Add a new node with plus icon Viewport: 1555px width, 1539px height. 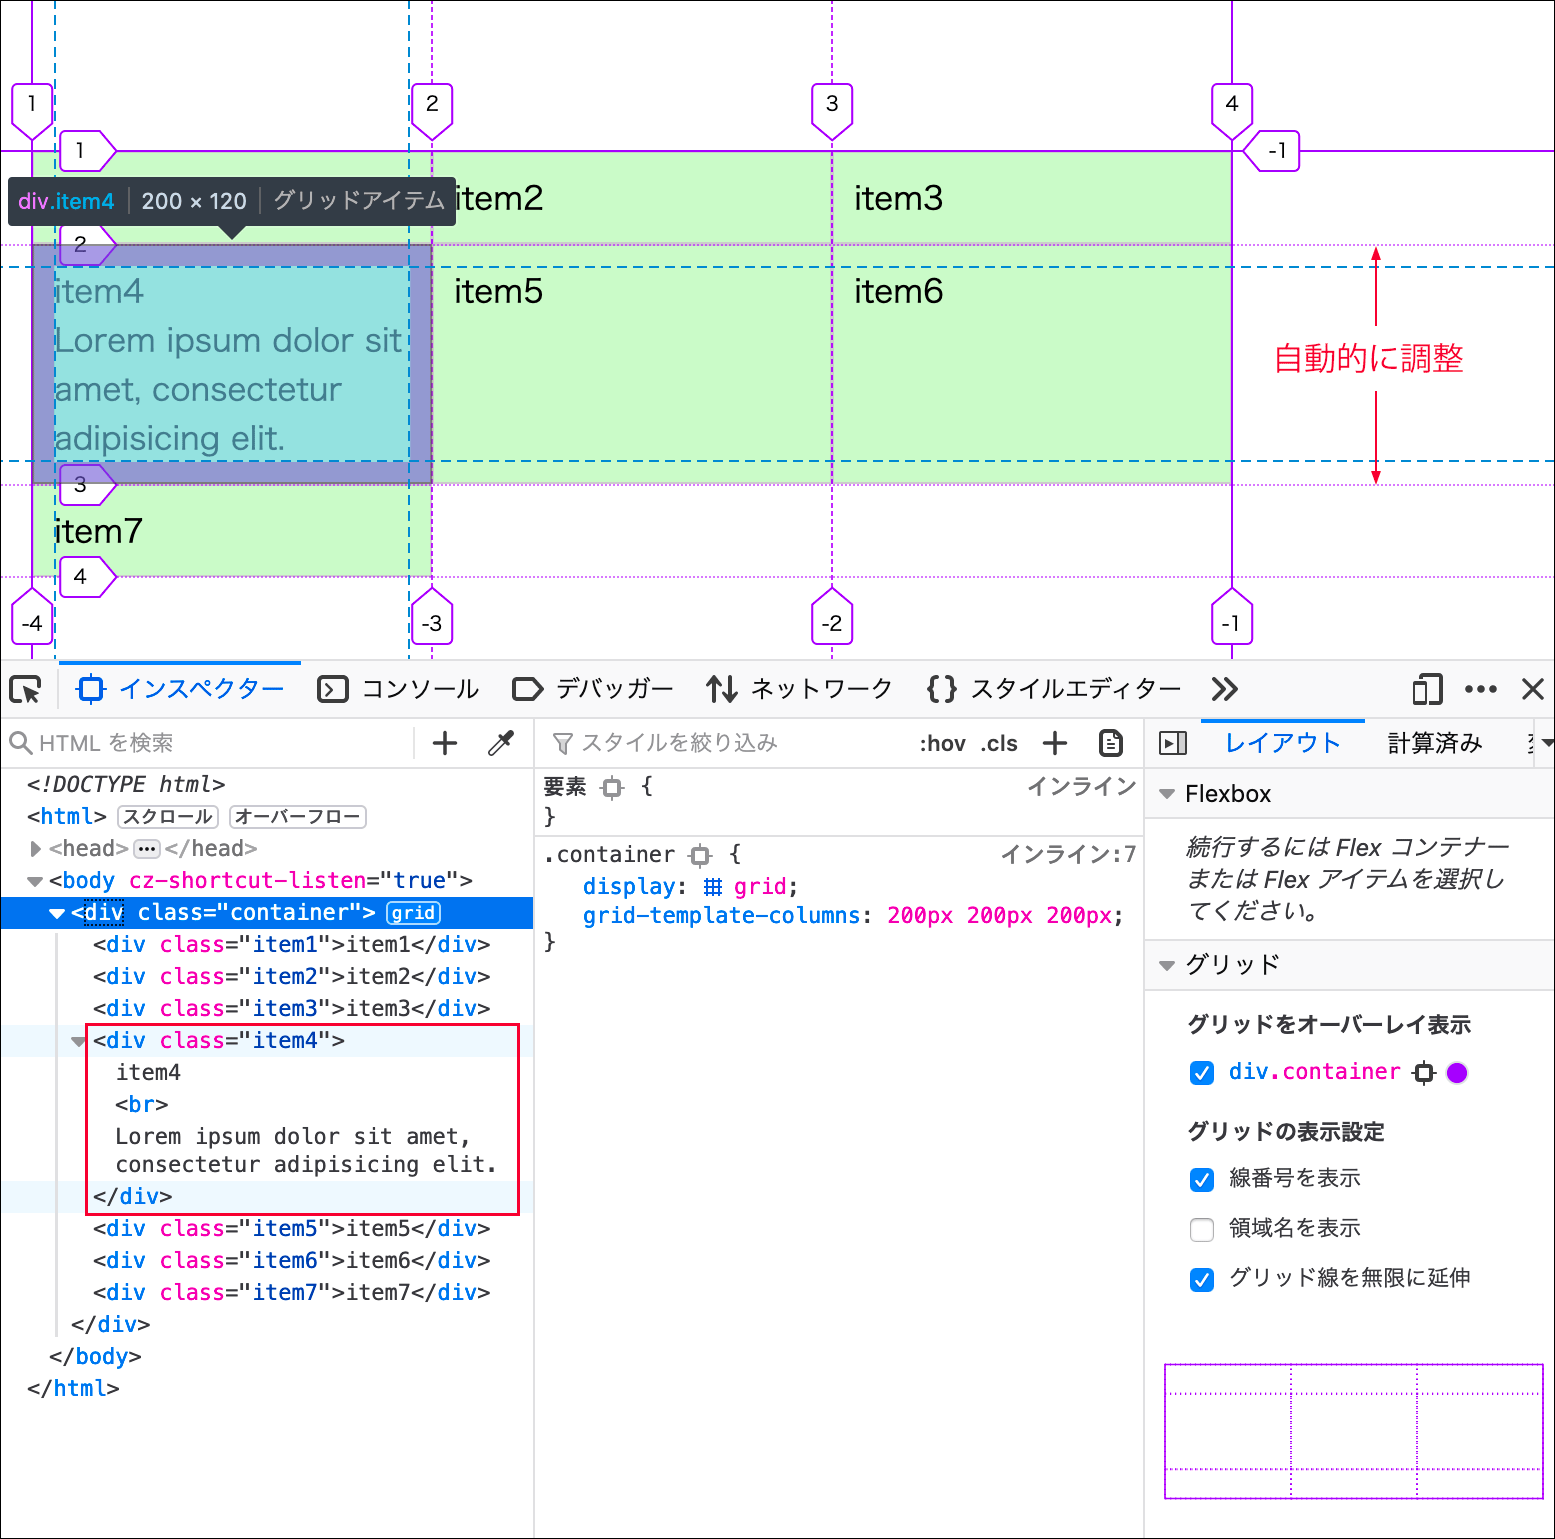coord(445,743)
